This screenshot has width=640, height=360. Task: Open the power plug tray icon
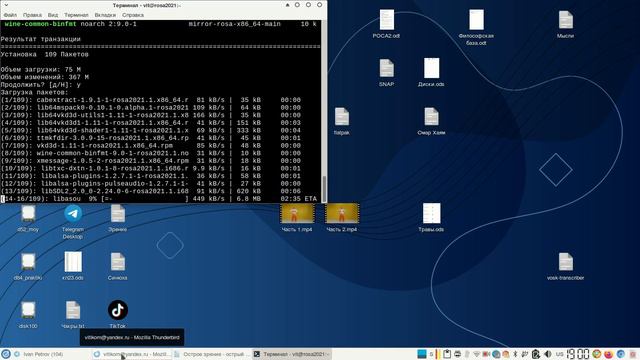point(525,354)
